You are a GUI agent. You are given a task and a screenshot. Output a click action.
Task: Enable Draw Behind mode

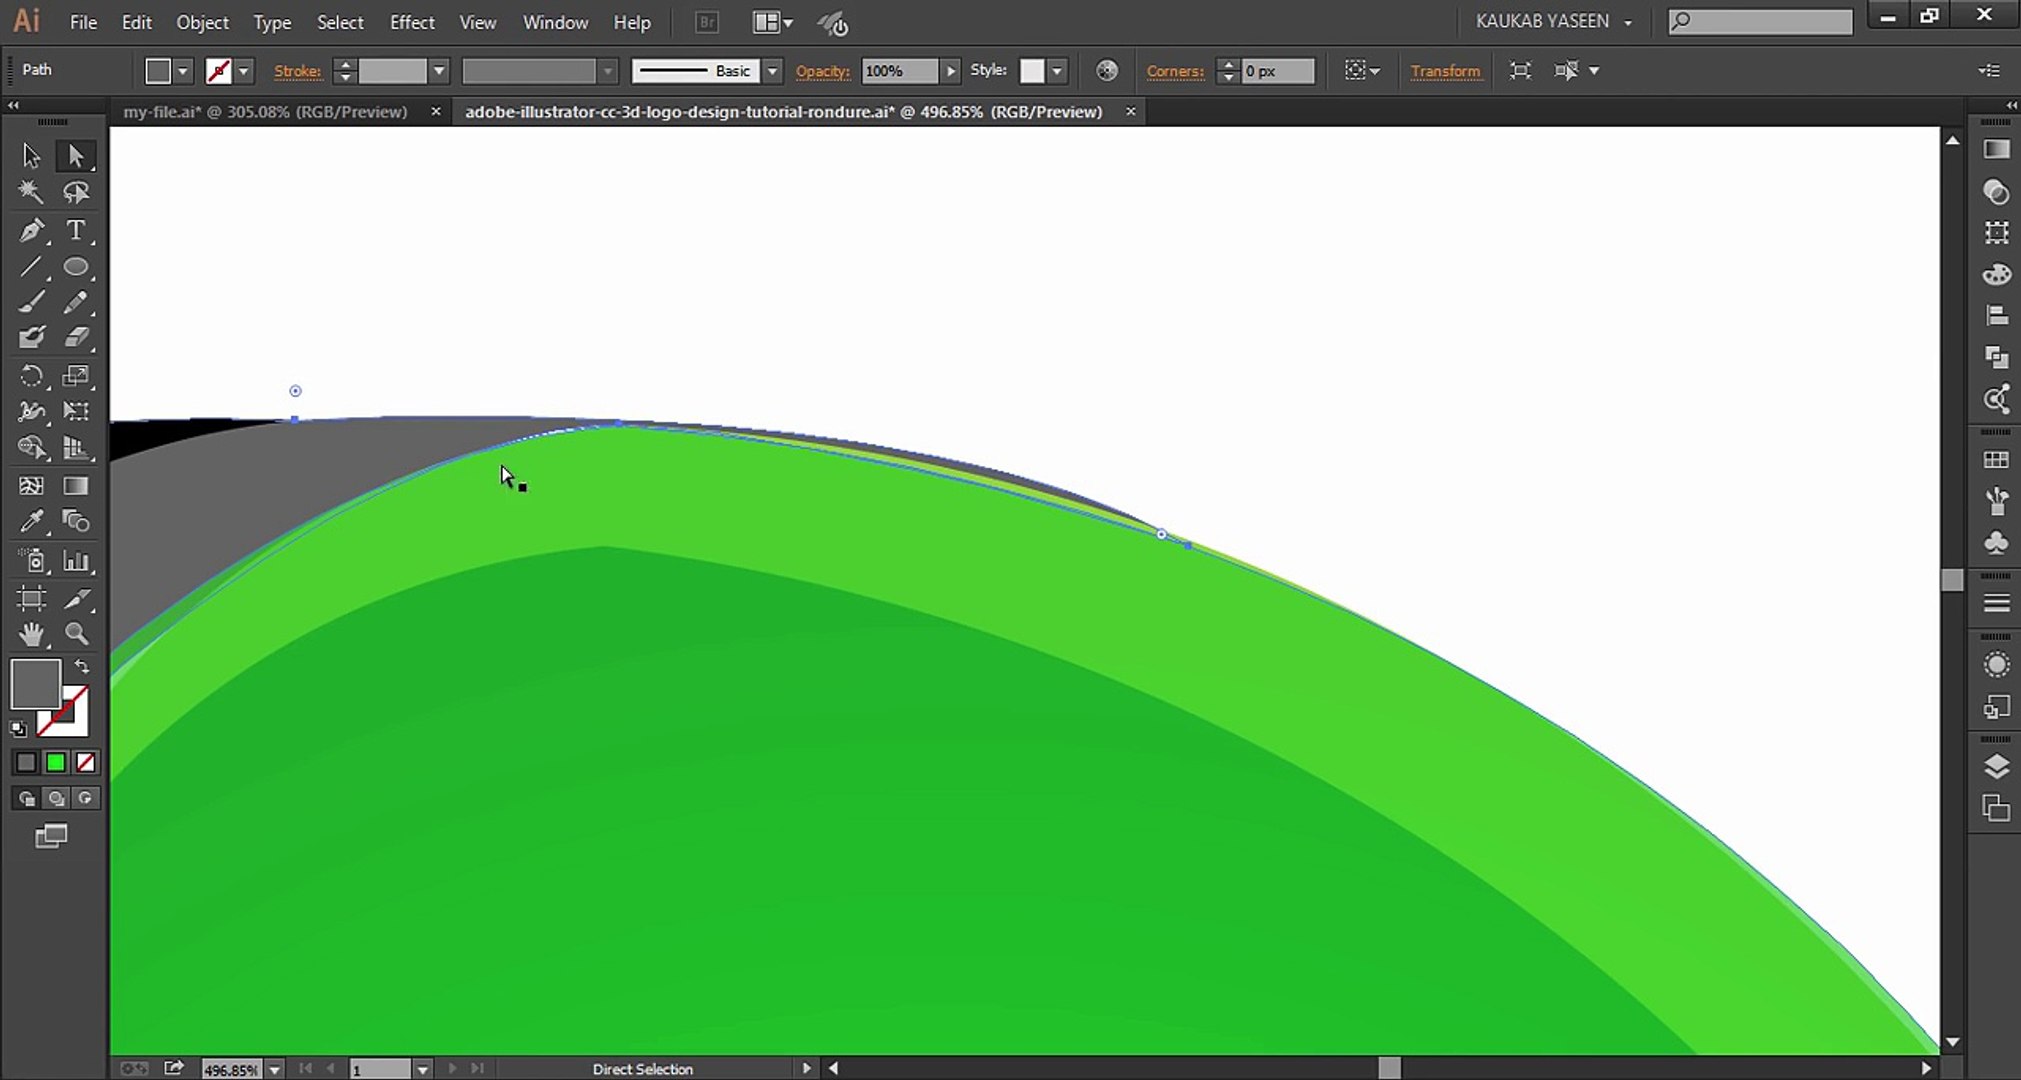coord(56,798)
